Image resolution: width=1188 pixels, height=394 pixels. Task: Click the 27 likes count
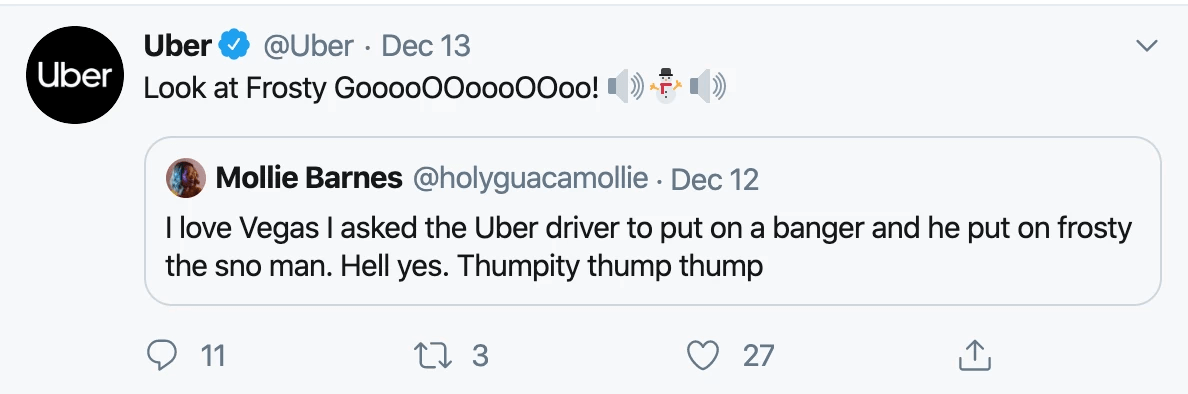point(758,355)
